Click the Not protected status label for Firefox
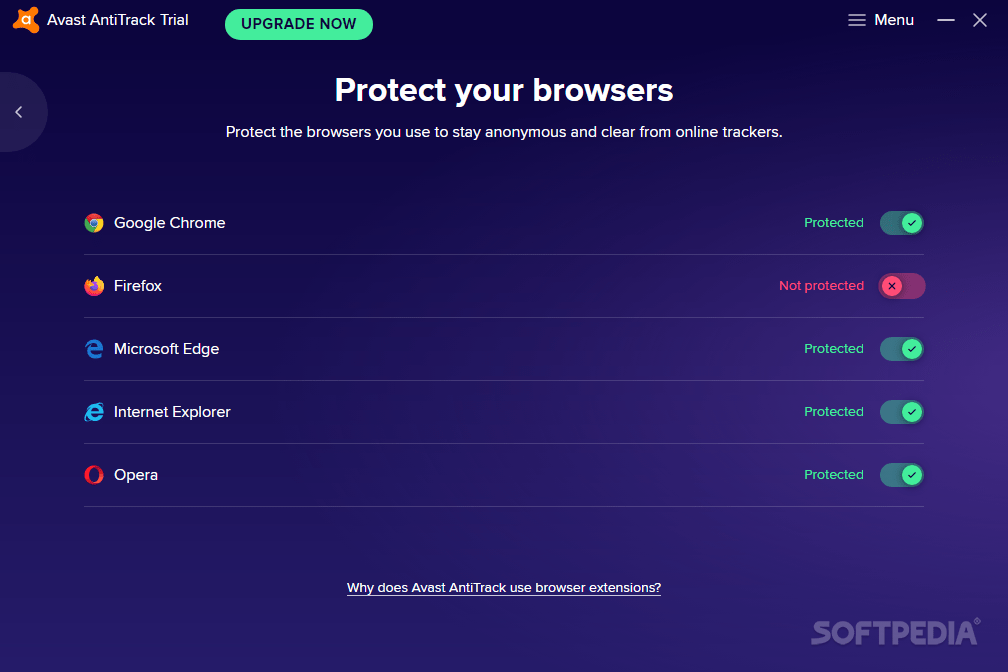The image size is (1008, 672). (821, 286)
